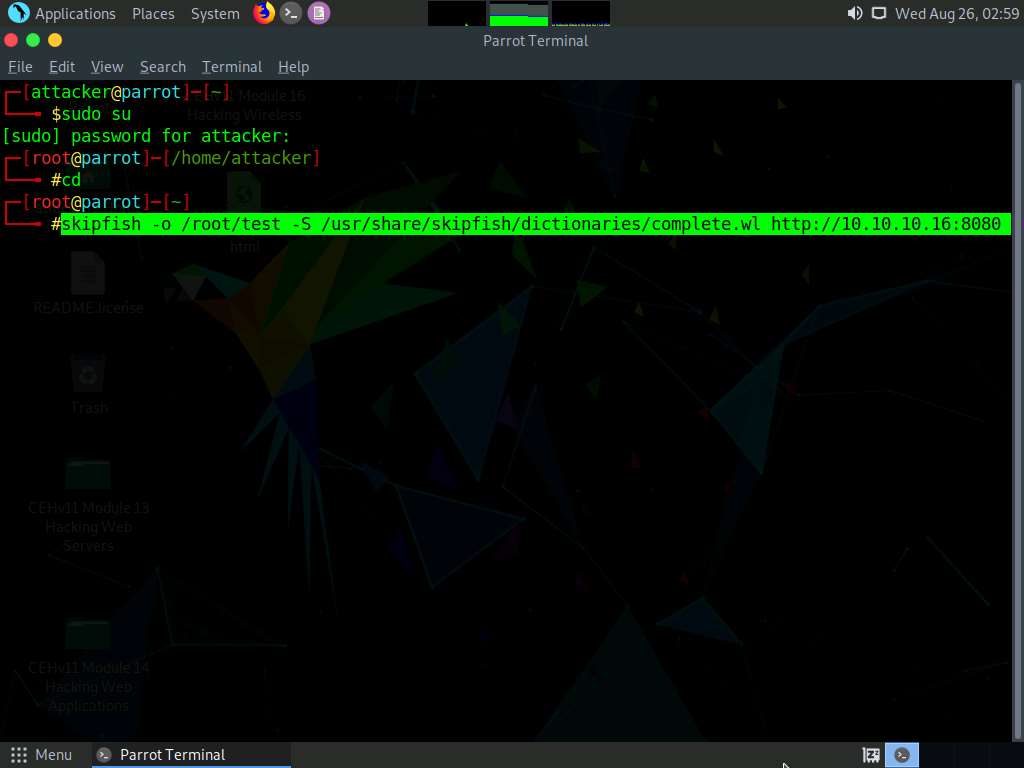Viewport: 1024px width, 768px height.
Task: Open the Edit menu
Action: tap(62, 67)
